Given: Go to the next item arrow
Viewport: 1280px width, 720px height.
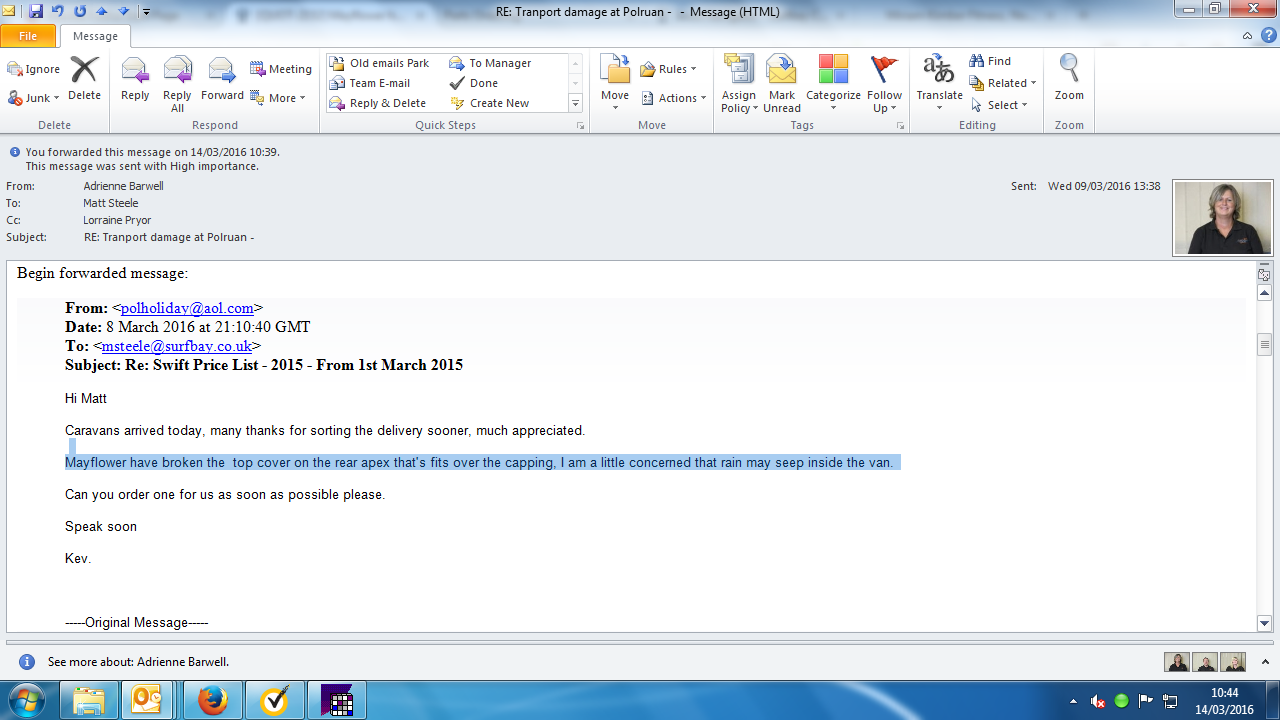Looking at the screenshot, I should click(x=123, y=12).
